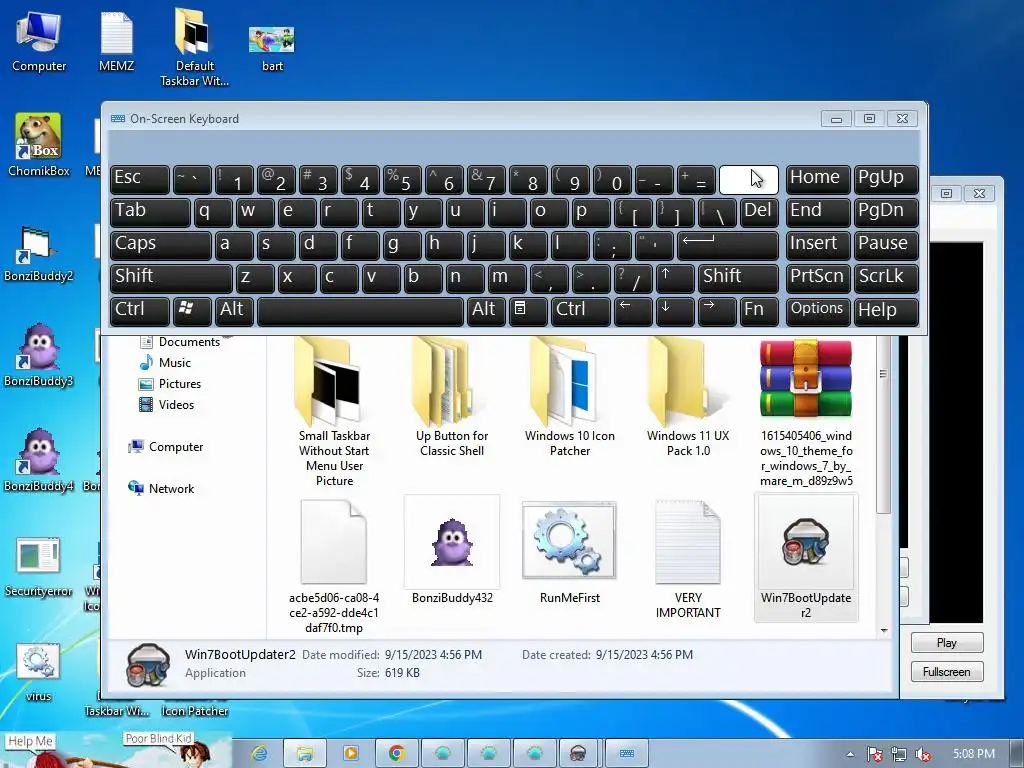Toggle the left Alt key
This screenshot has width=1024, height=768.
pos(234,310)
